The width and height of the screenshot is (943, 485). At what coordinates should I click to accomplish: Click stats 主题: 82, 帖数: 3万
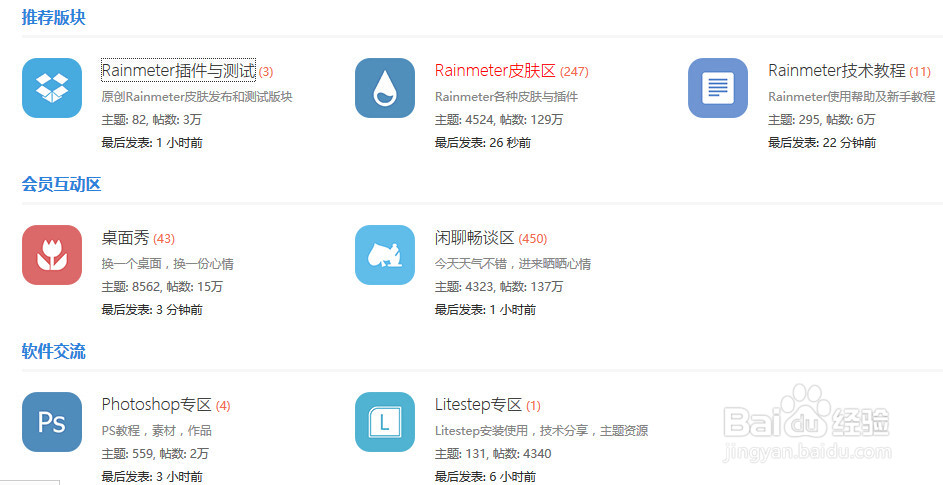click(152, 120)
